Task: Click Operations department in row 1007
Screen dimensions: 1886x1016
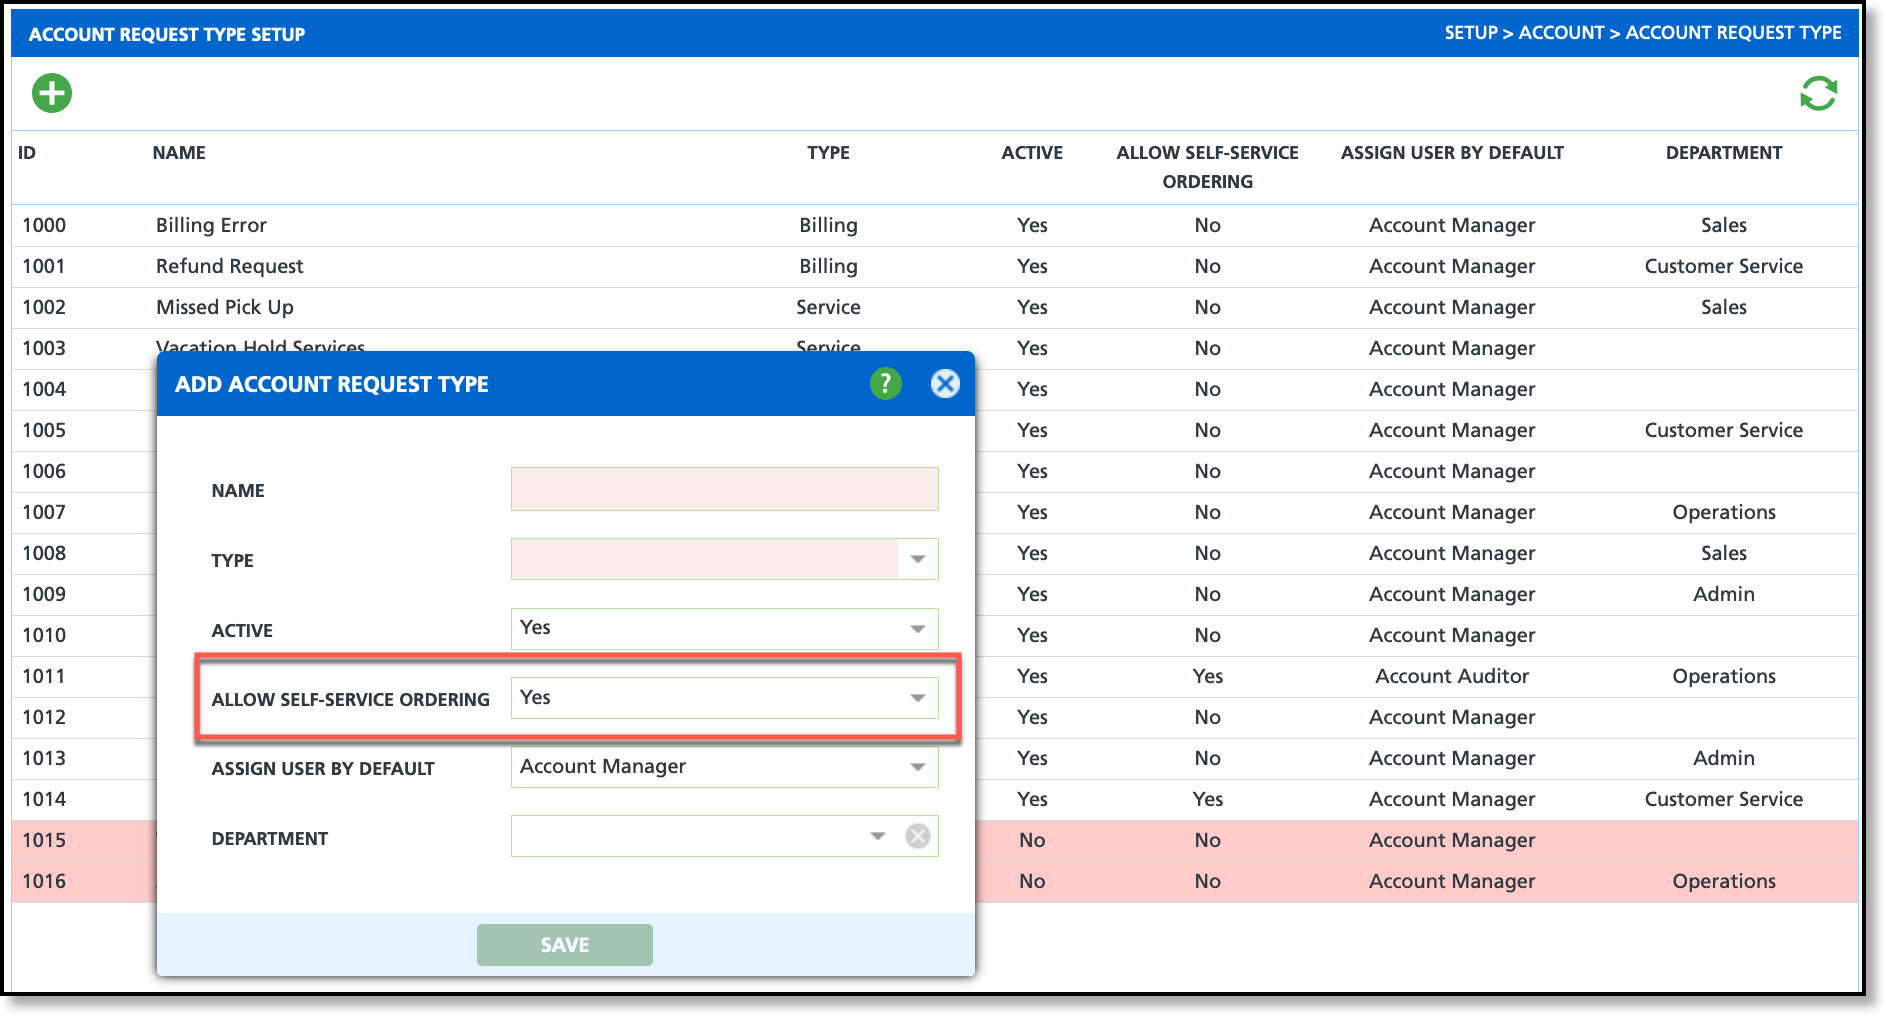Action: pyautogui.click(x=1724, y=512)
